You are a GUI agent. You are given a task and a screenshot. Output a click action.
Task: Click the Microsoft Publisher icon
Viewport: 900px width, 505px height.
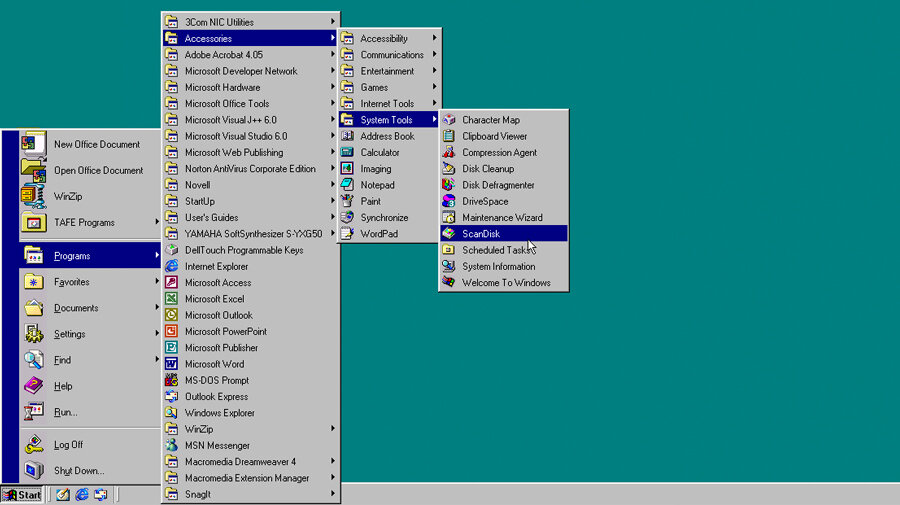(x=171, y=347)
